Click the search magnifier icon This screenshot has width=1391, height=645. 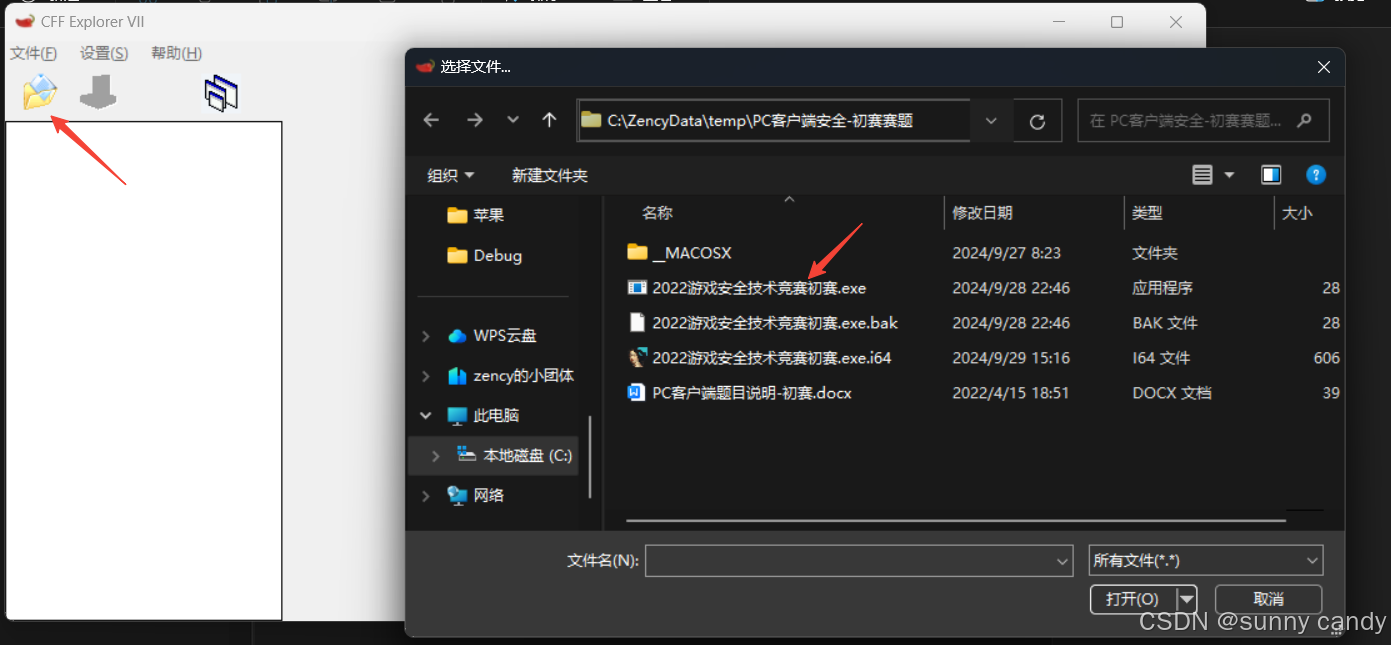(x=1303, y=120)
